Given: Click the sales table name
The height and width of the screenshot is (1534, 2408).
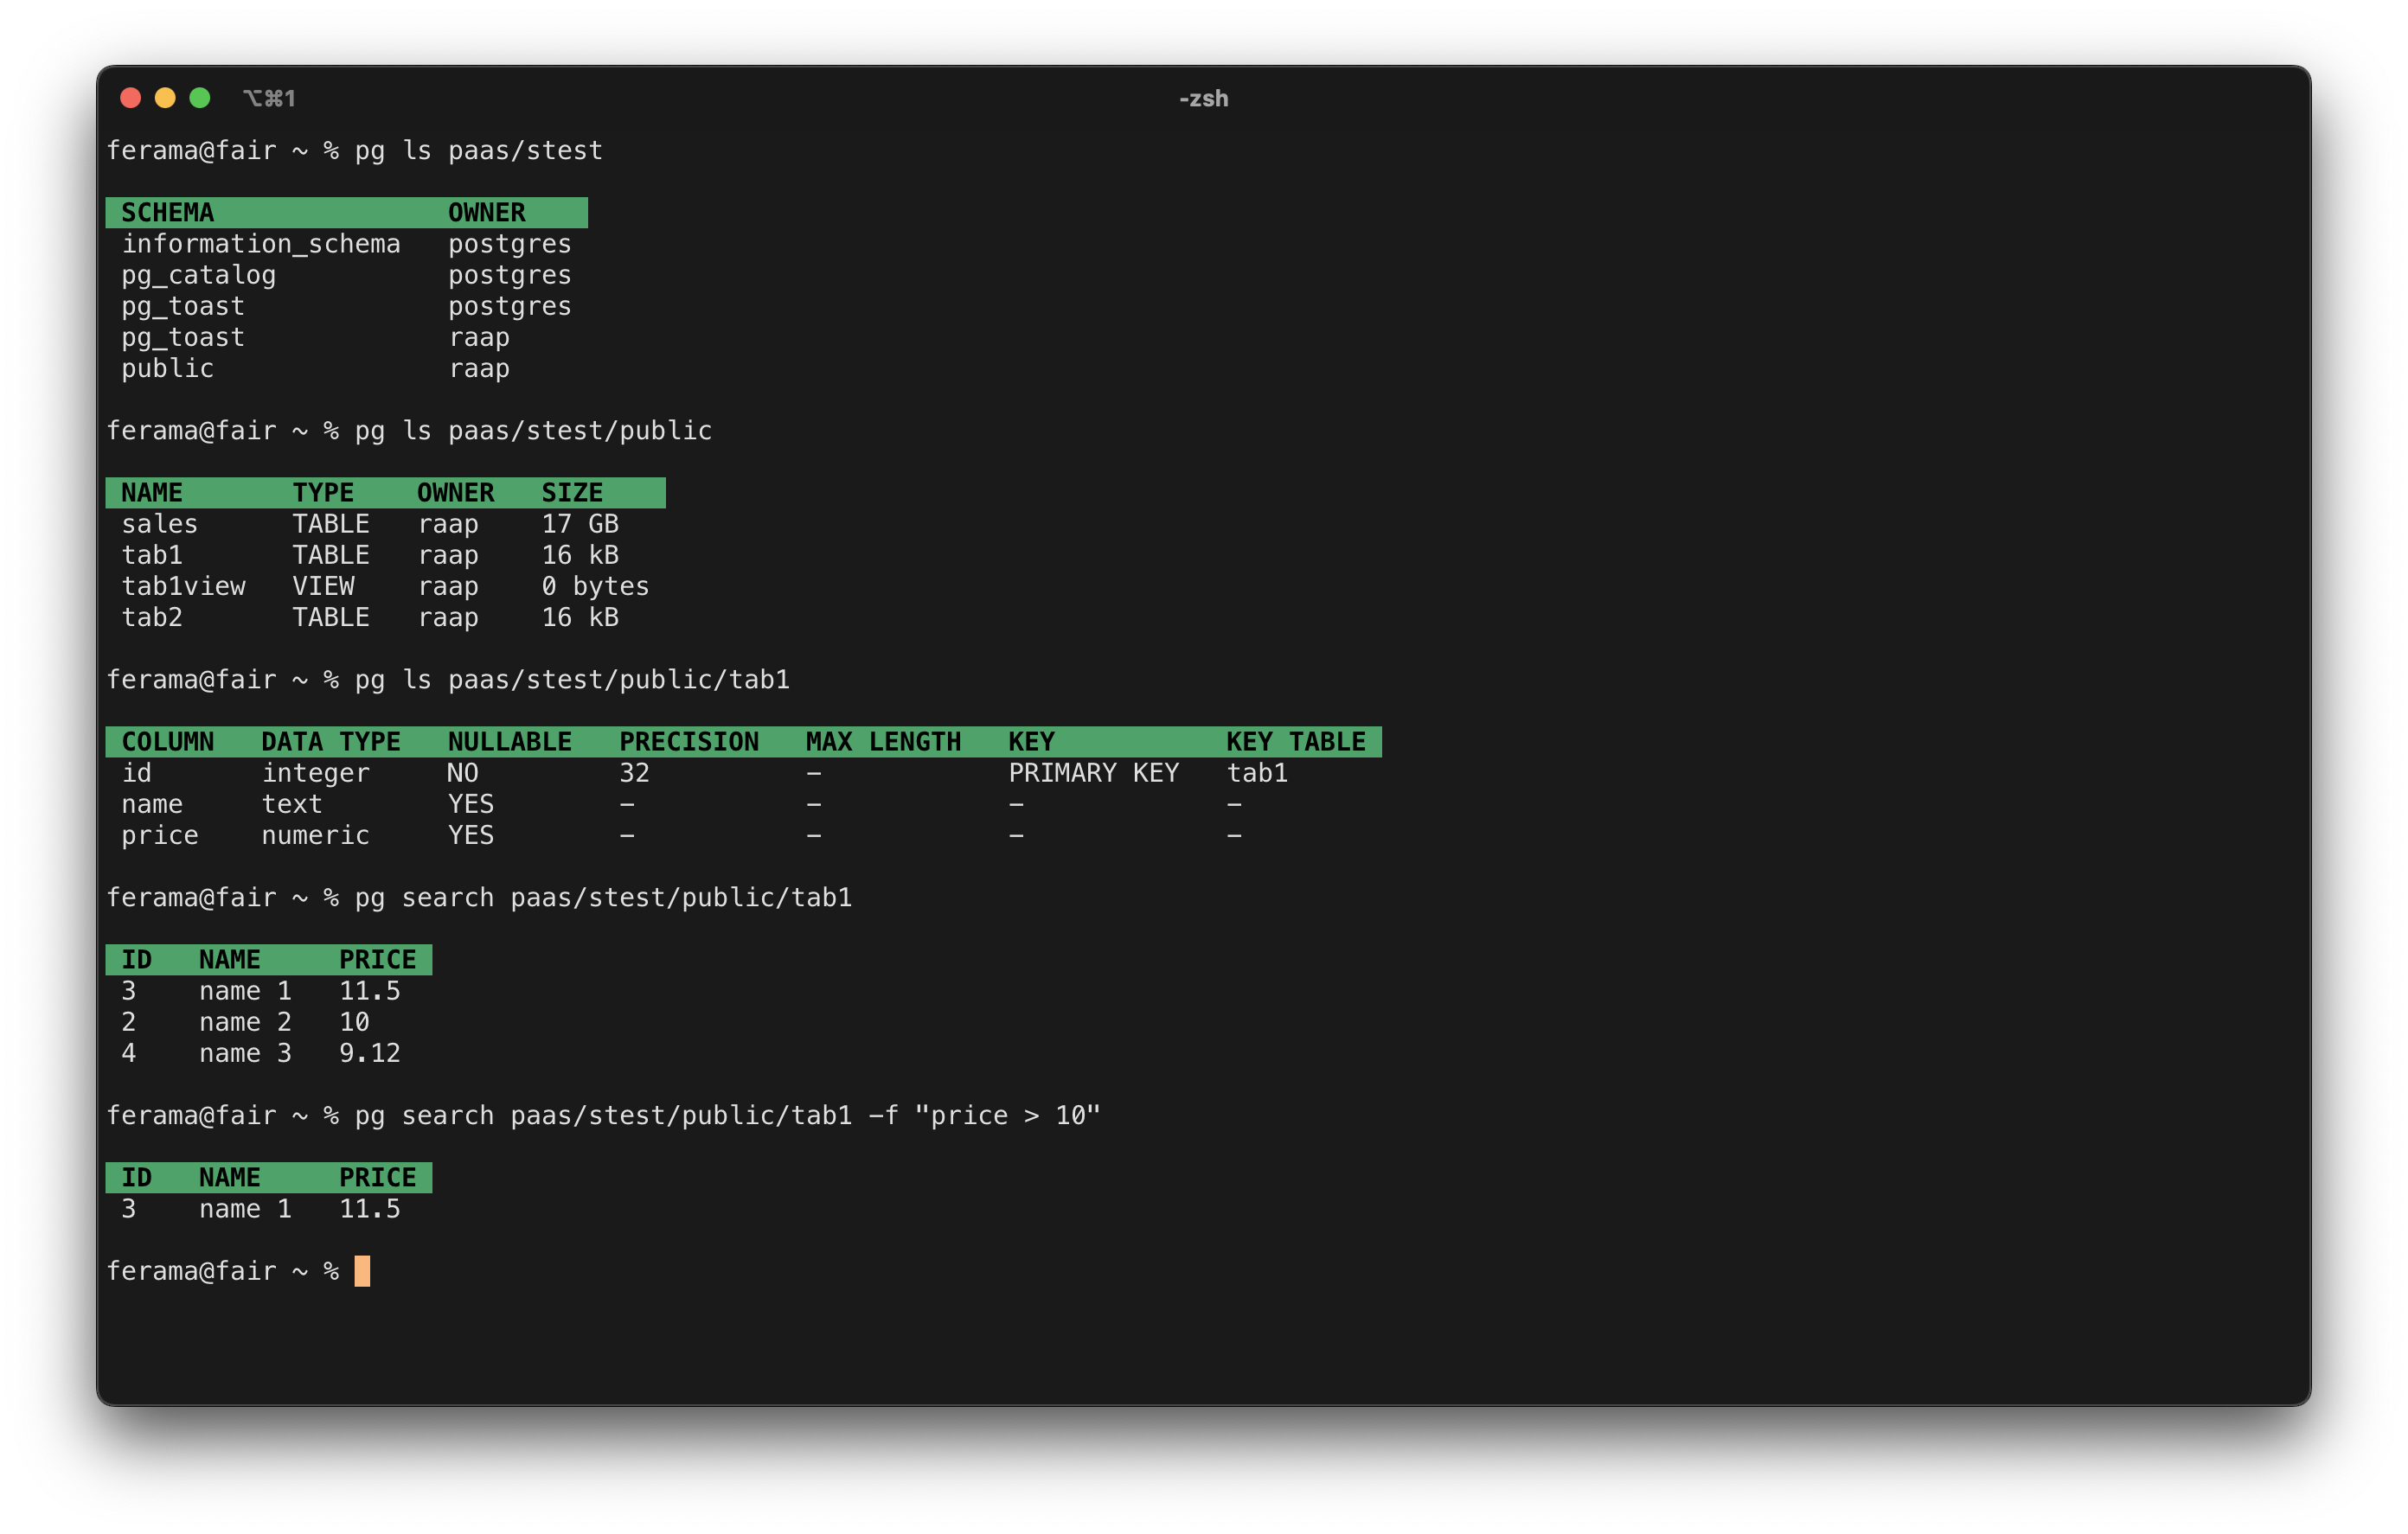Looking at the screenshot, I should pos(159,524).
